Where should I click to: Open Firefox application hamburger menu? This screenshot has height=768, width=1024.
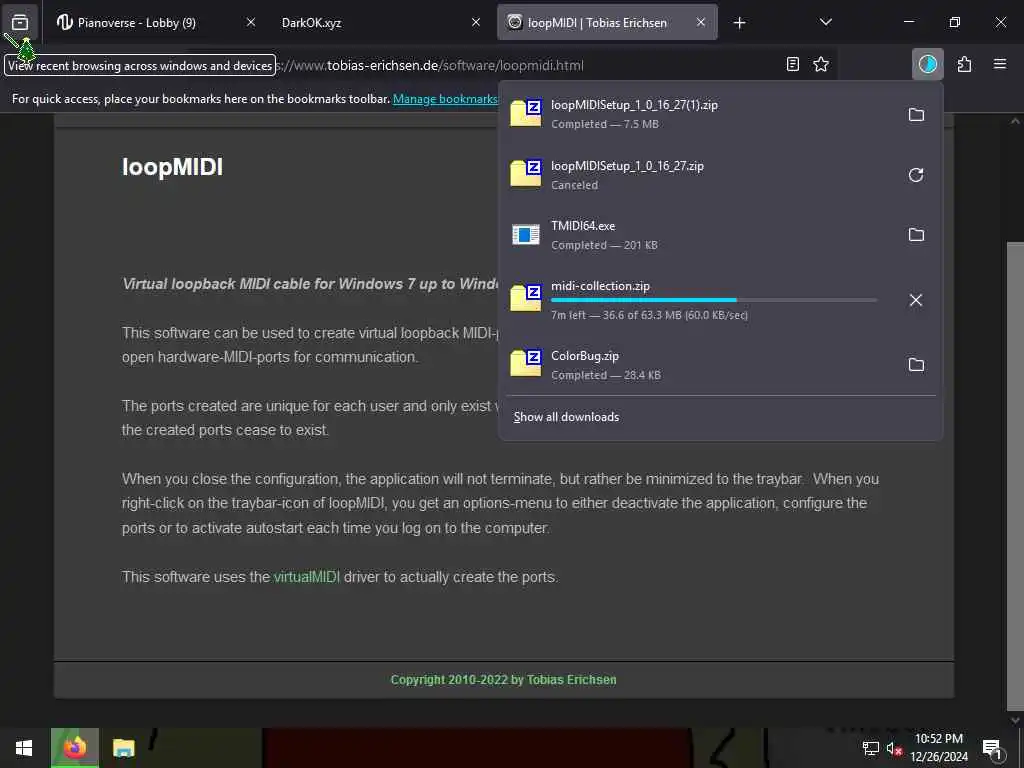[1000, 64]
